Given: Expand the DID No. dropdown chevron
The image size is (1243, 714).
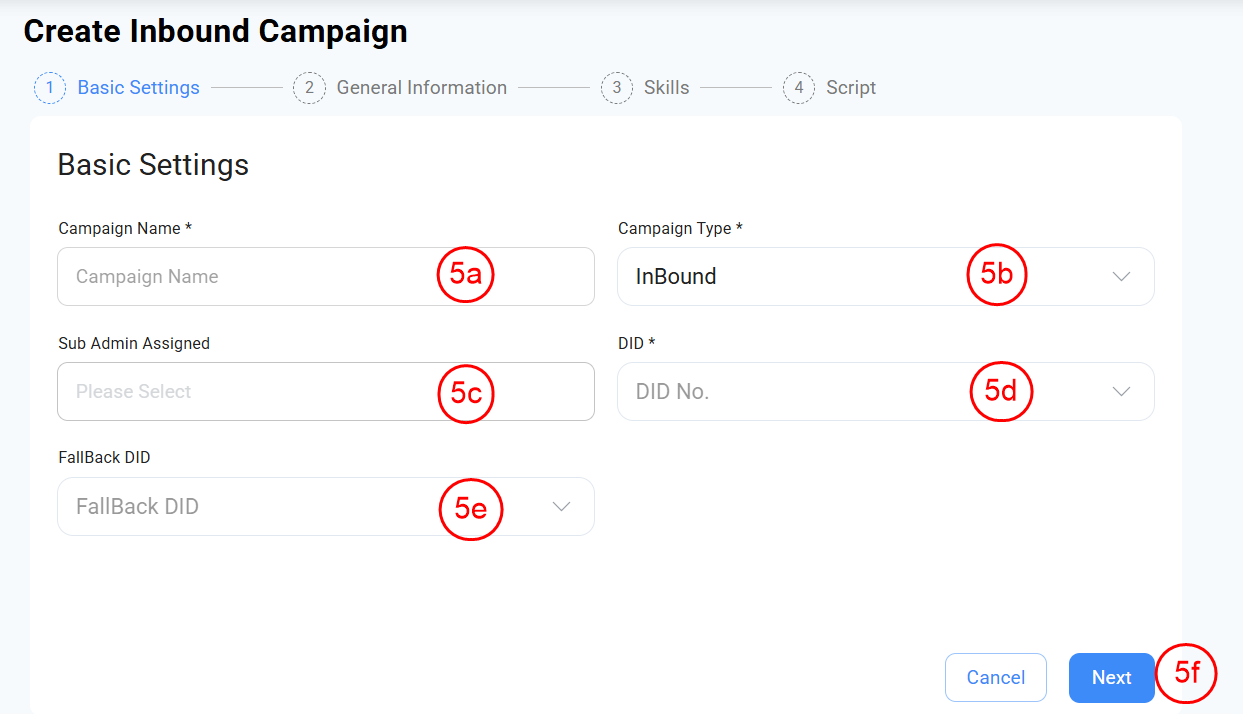Looking at the screenshot, I should click(1121, 392).
